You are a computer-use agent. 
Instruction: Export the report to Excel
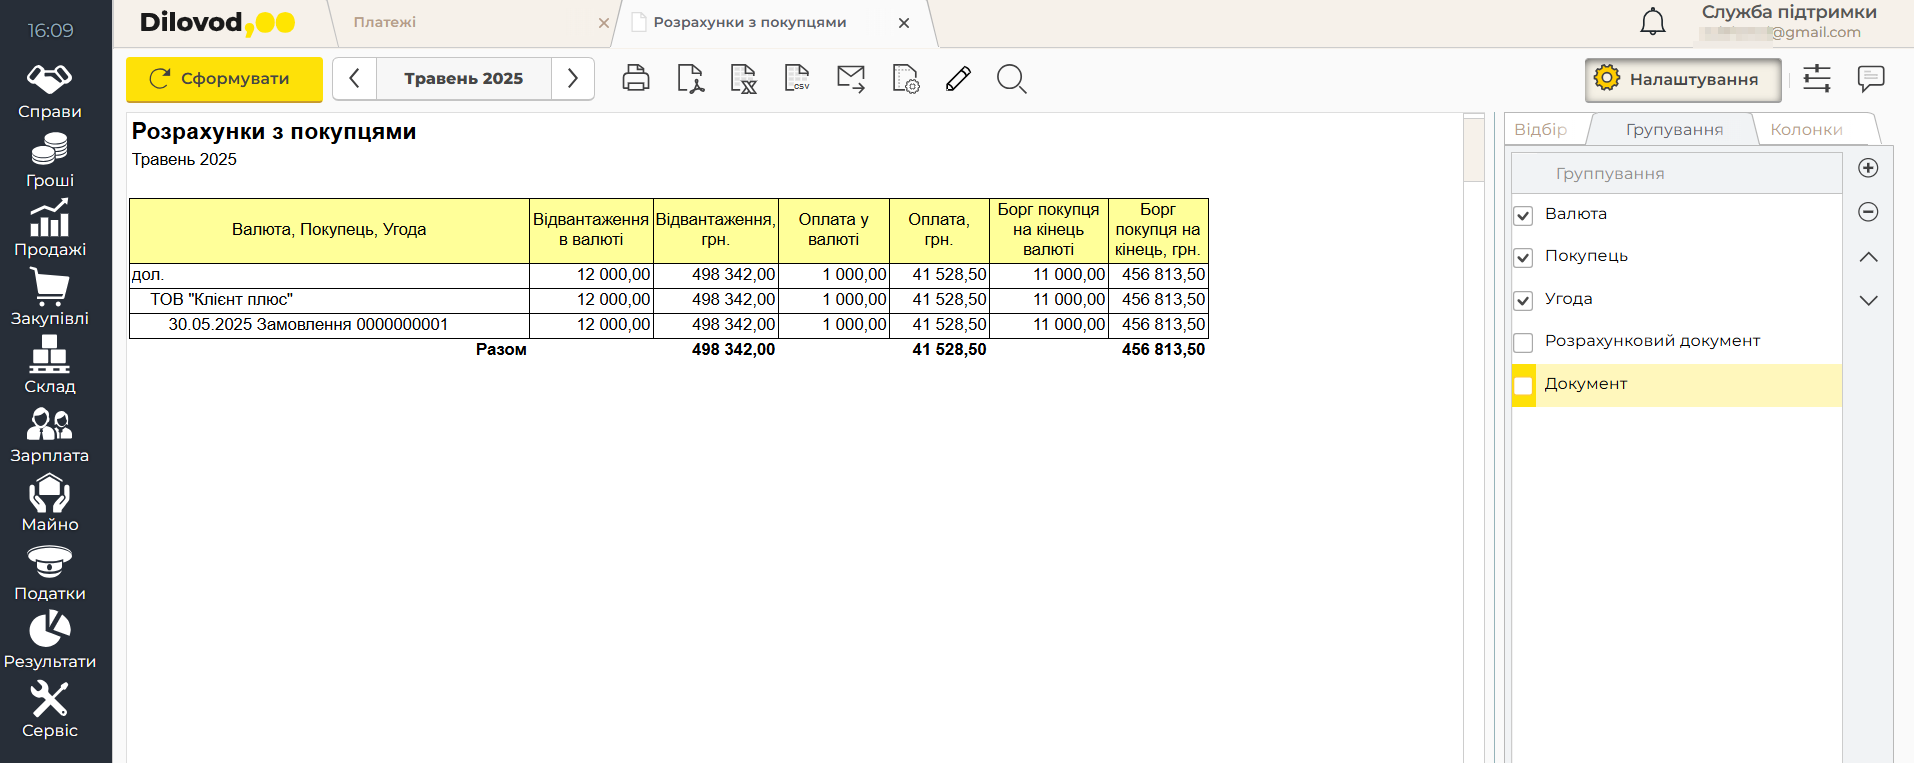[x=743, y=79]
